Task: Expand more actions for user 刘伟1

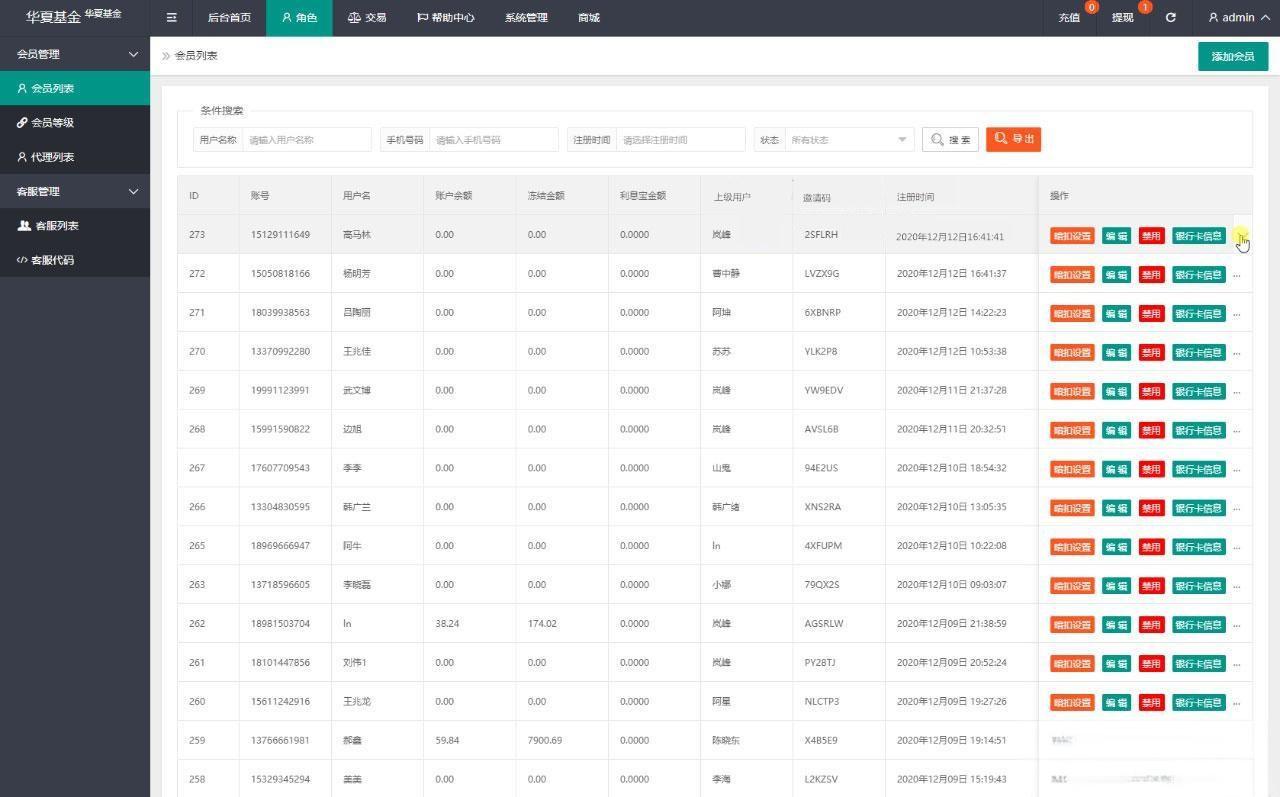Action: 1237,664
